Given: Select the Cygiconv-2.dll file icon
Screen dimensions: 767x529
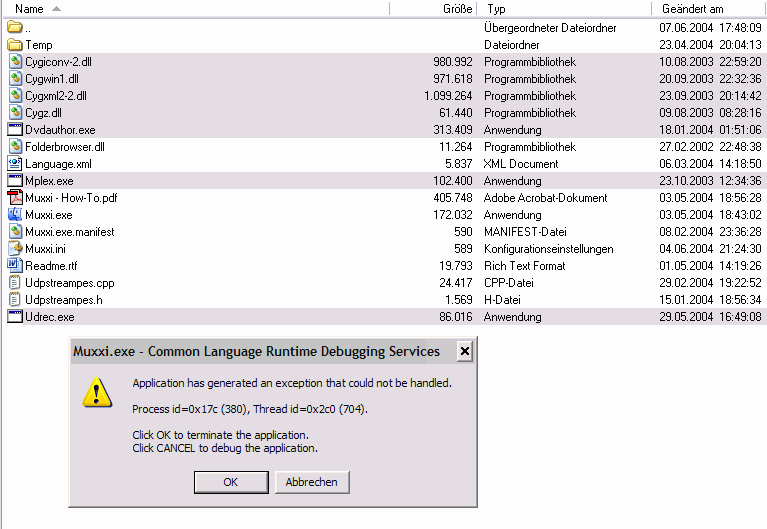Looking at the screenshot, I should [x=15, y=62].
